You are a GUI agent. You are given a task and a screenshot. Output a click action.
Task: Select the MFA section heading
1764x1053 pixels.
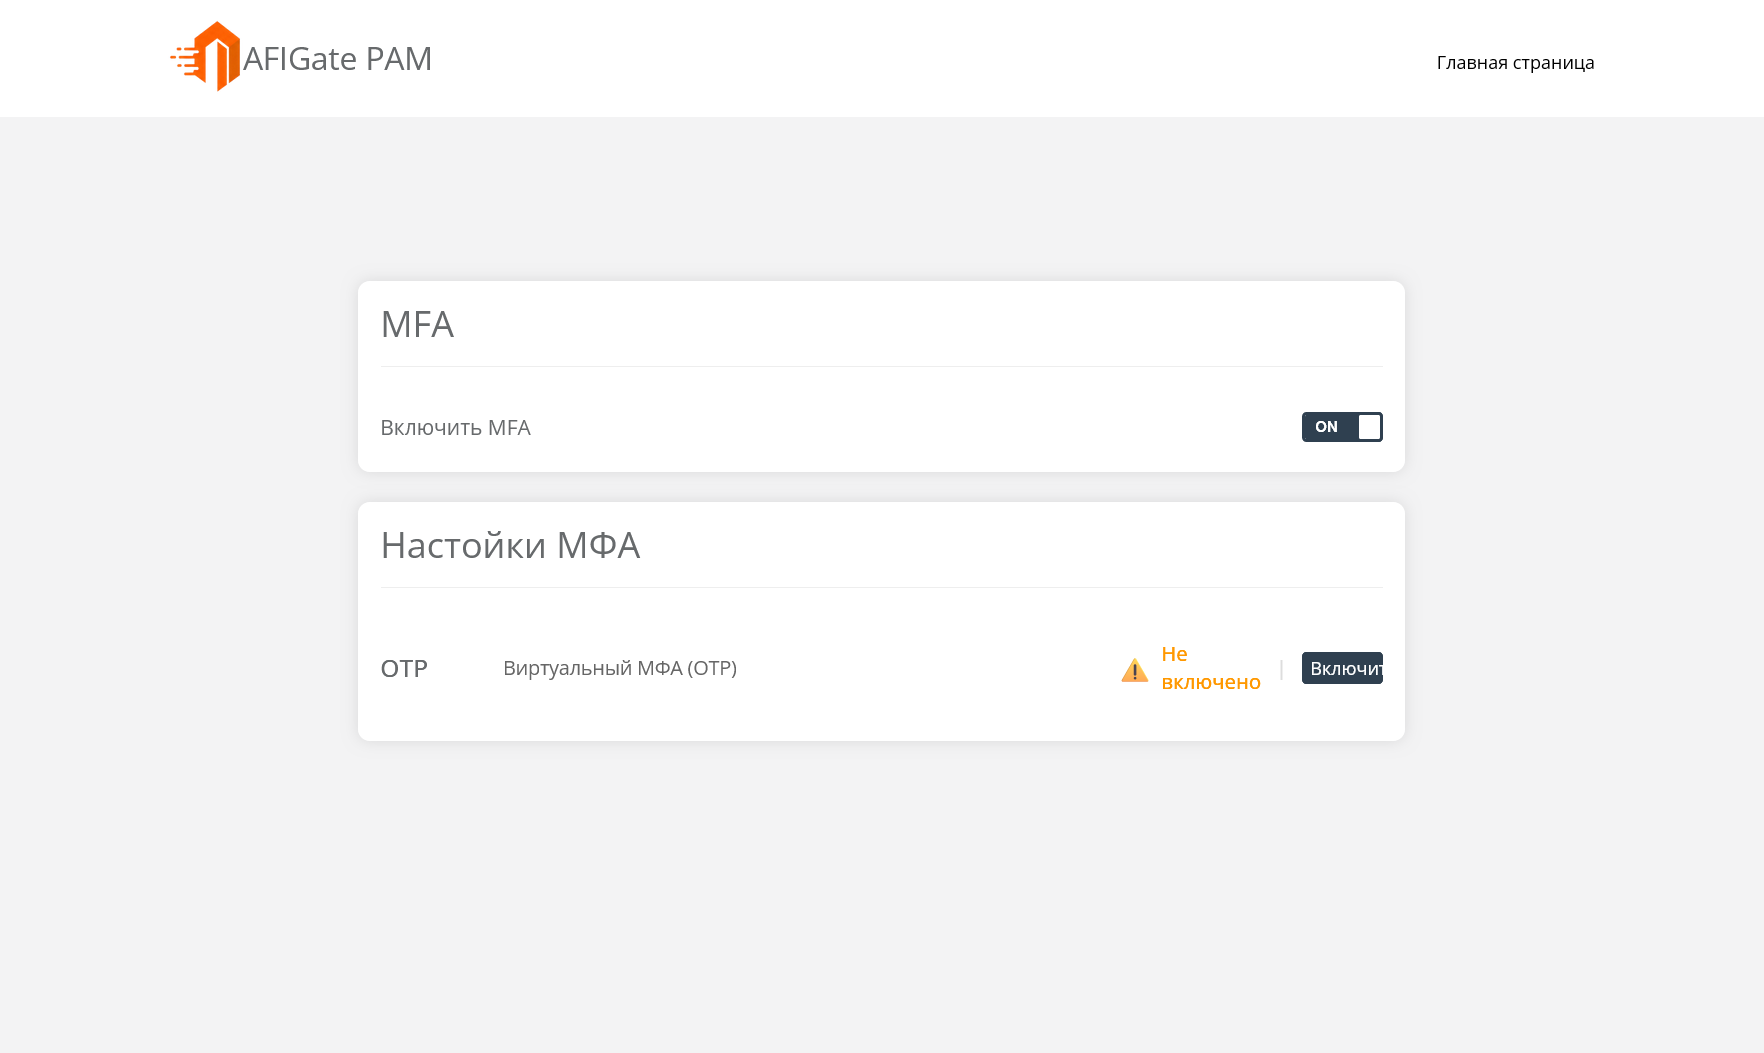pyautogui.click(x=417, y=324)
